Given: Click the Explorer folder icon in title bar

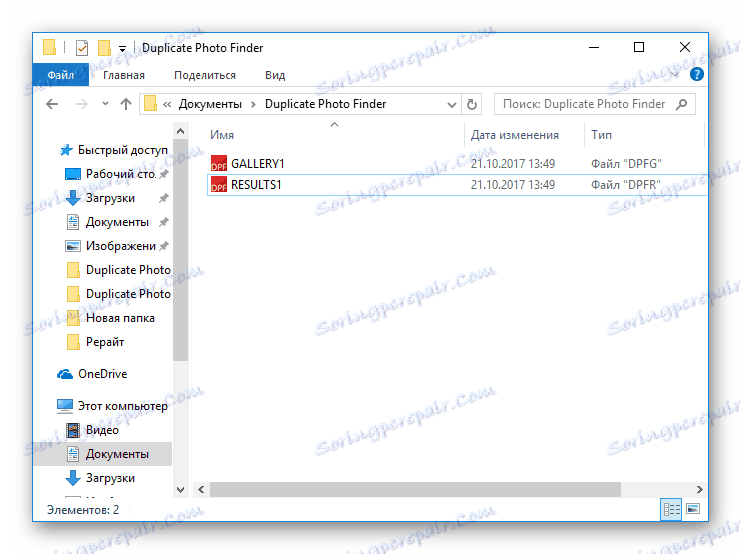Looking at the screenshot, I should (50, 47).
